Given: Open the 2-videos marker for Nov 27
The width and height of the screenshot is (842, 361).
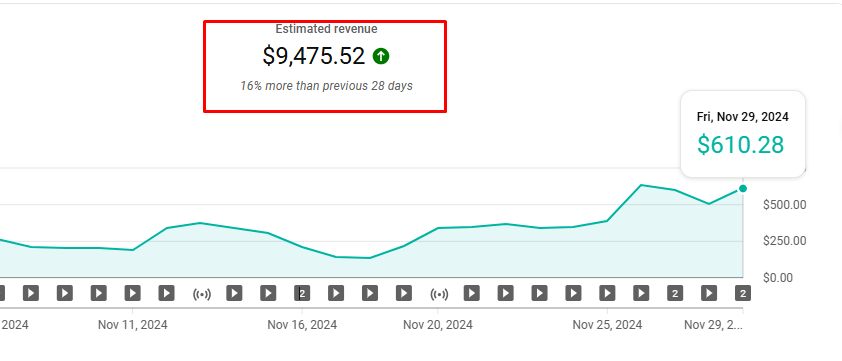Looking at the screenshot, I should [x=675, y=293].
